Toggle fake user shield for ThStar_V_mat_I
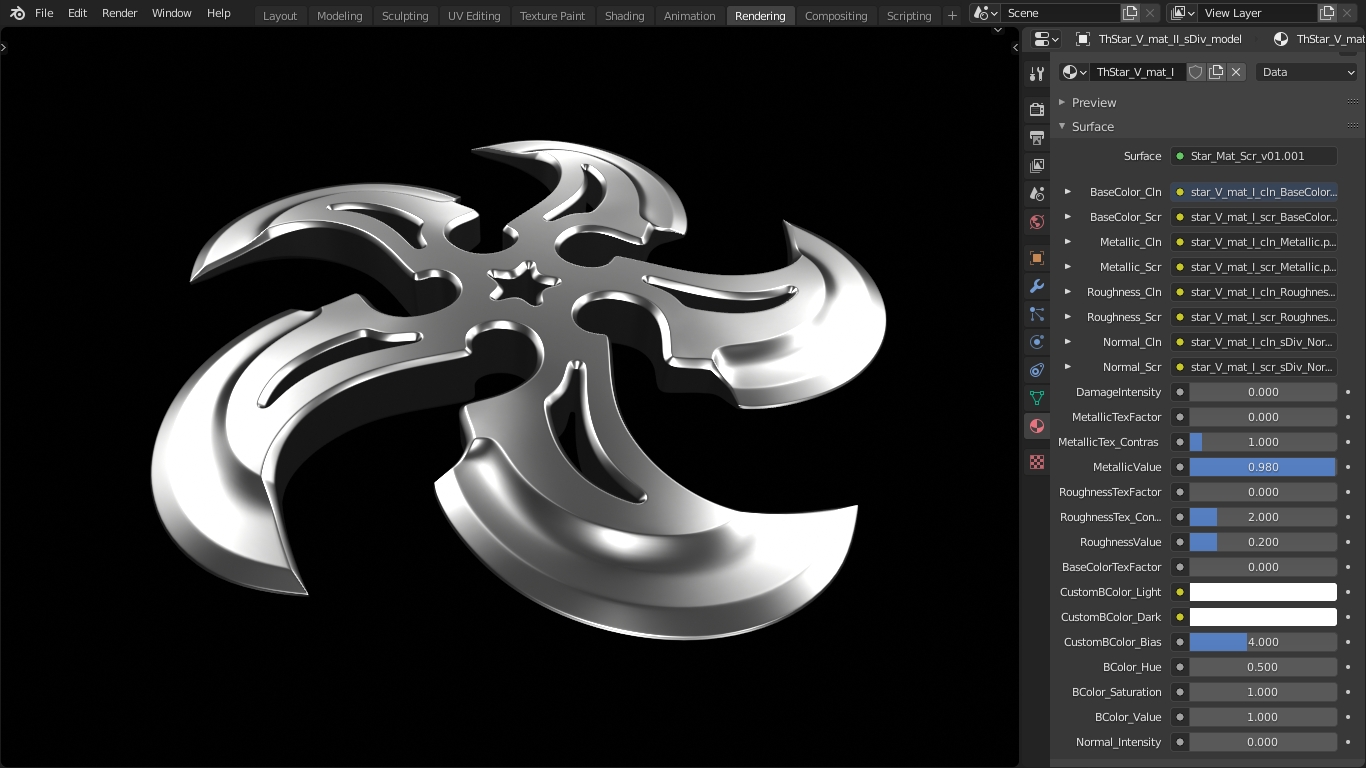This screenshot has height=768, width=1366. 1195,72
